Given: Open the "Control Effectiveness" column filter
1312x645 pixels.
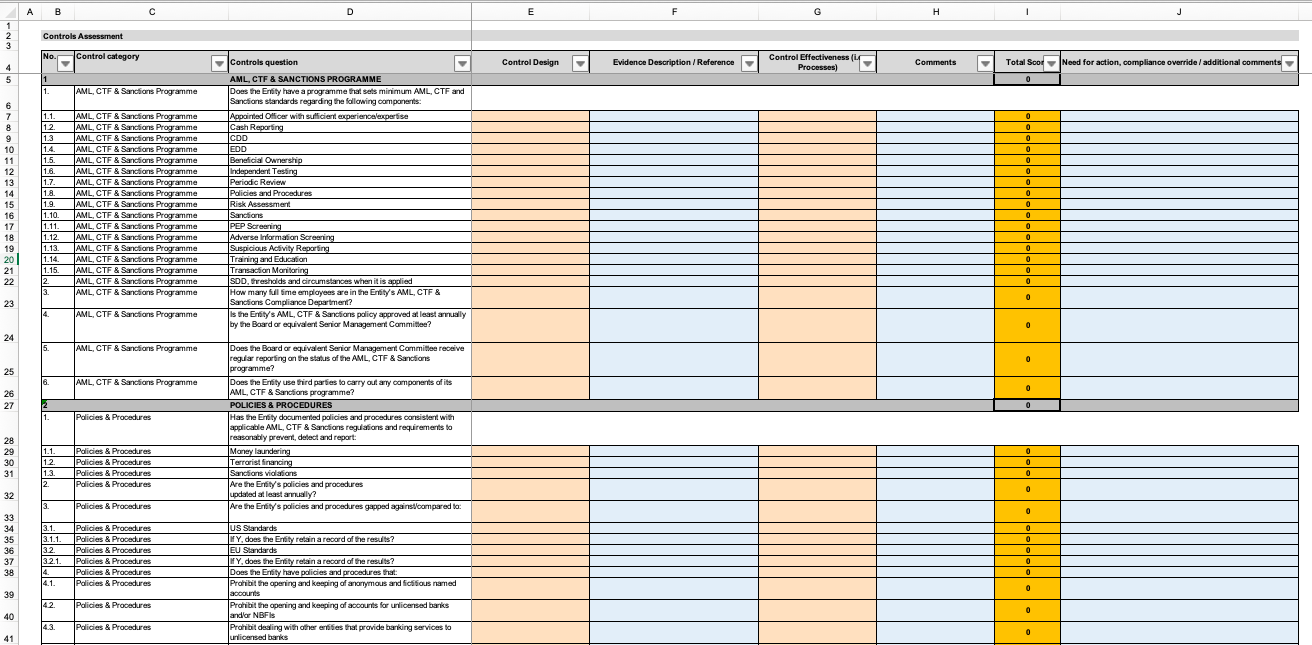Looking at the screenshot, I should 867,62.
